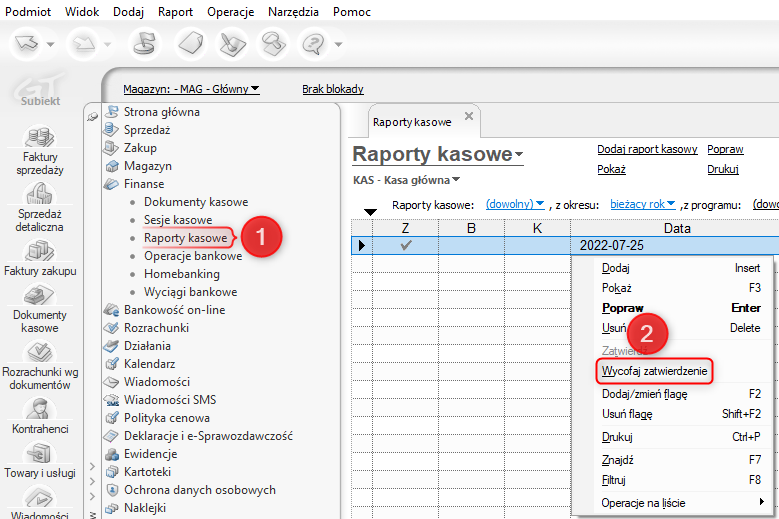Open the Narzędzia menu
Viewport: 779px width, 519px height.
pyautogui.click(x=293, y=12)
